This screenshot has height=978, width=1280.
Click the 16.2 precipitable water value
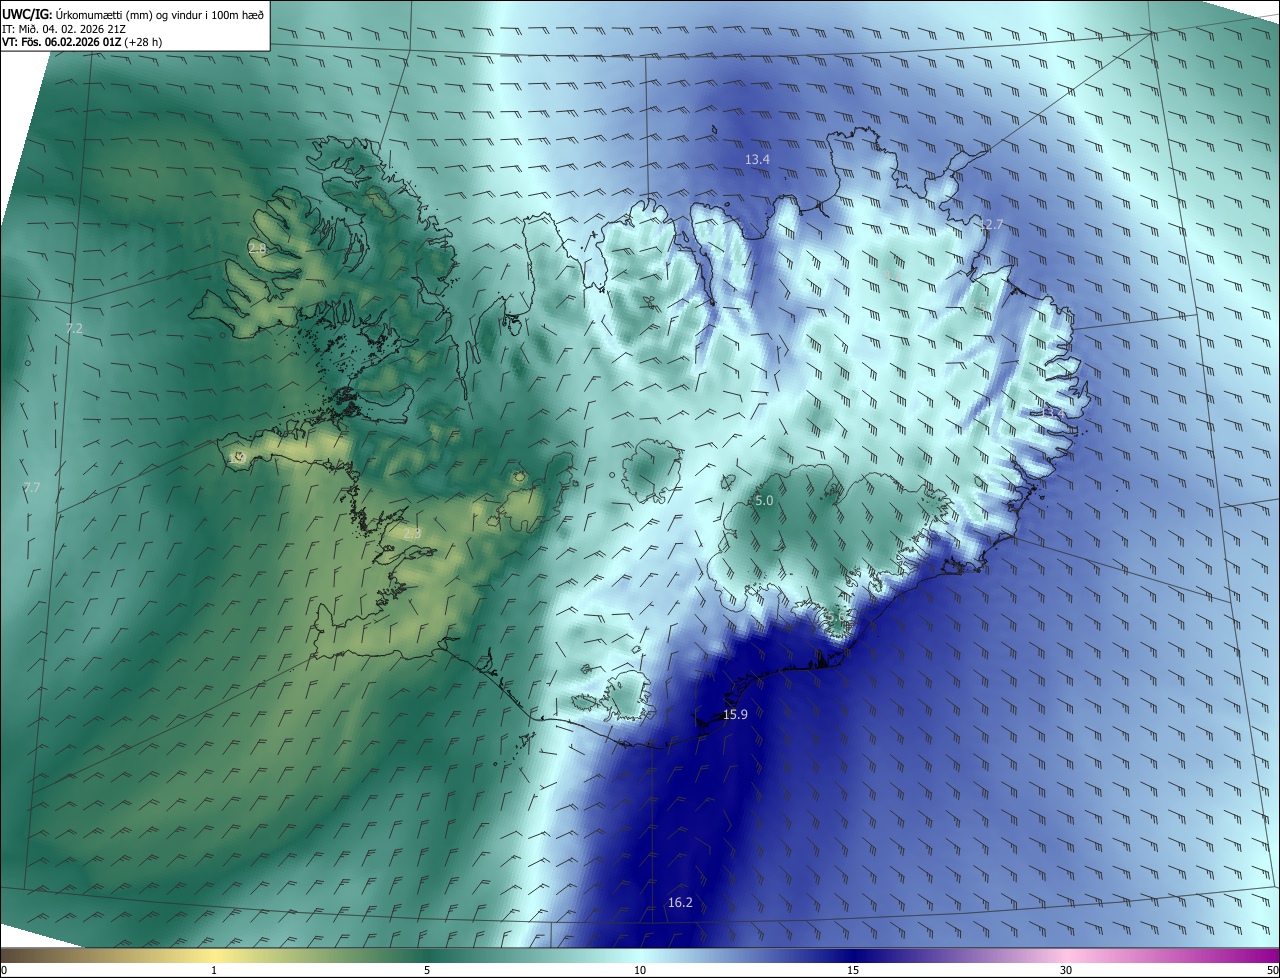680,903
